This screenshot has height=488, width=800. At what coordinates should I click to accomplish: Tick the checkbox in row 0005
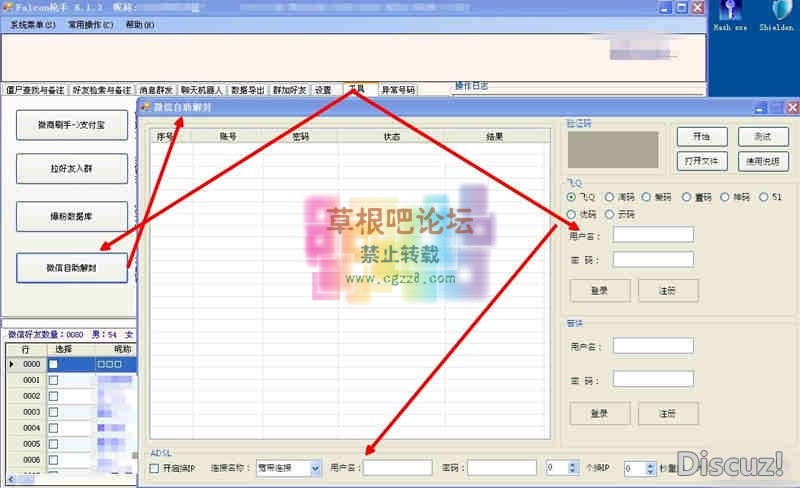click(53, 444)
